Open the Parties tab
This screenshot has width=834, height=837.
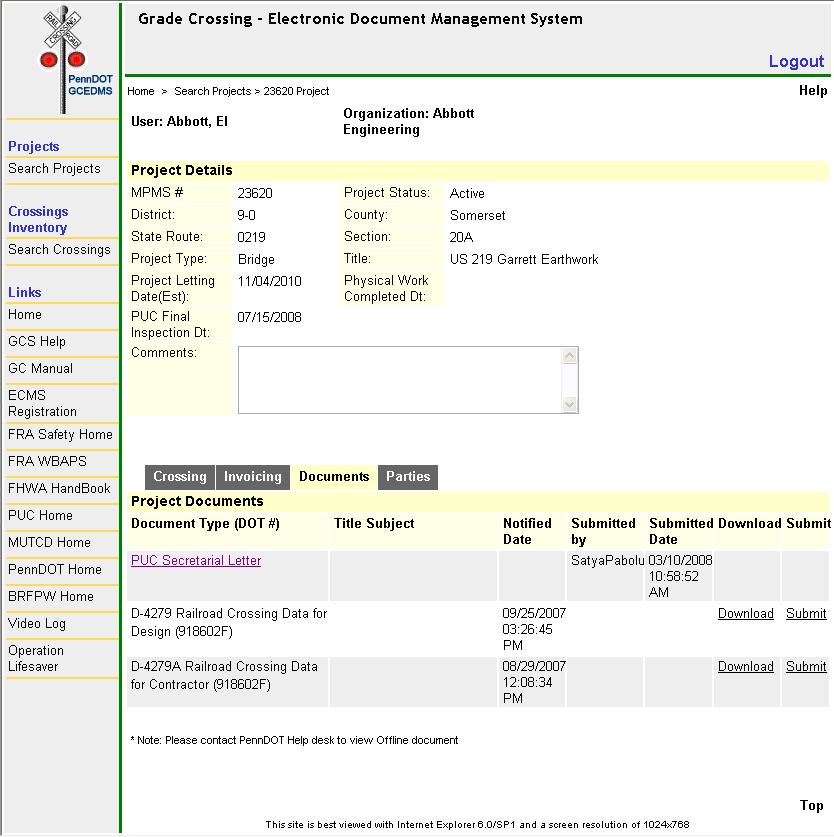408,477
